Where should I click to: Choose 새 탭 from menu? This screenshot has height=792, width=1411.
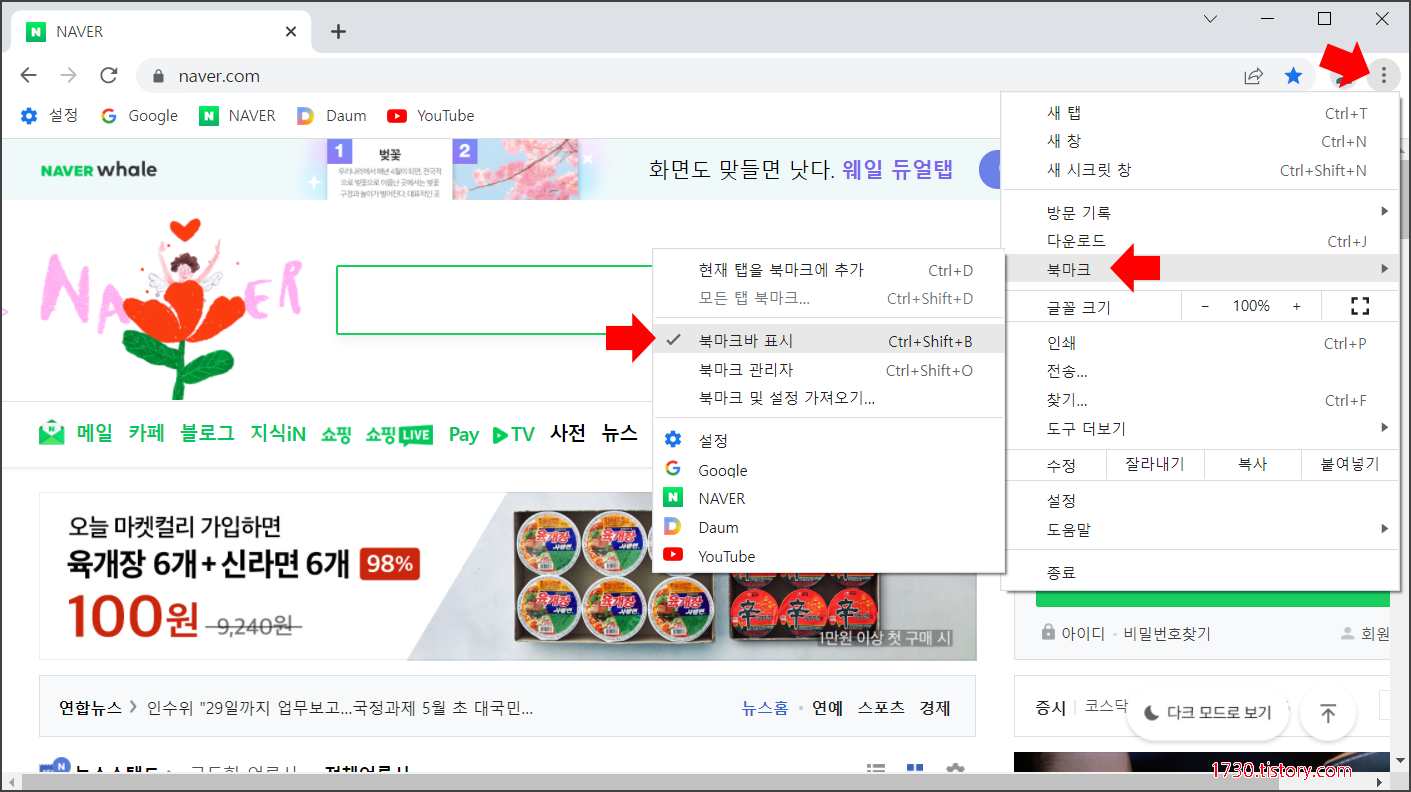click(1200, 113)
